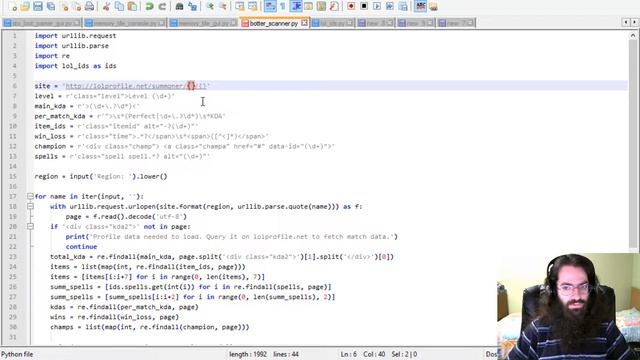Click the 'continue' keyword on line 22
The height and width of the screenshot is (360, 640).
click(x=81, y=247)
